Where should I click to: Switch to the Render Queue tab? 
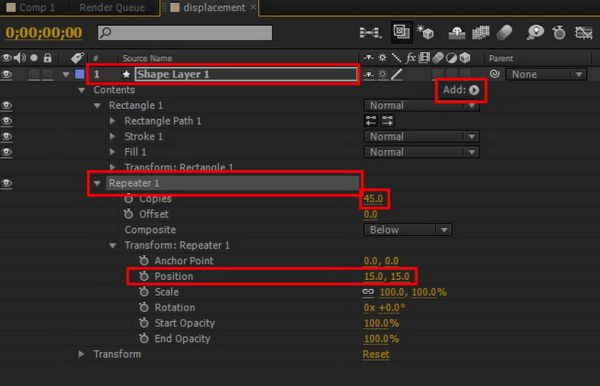pyautogui.click(x=112, y=7)
